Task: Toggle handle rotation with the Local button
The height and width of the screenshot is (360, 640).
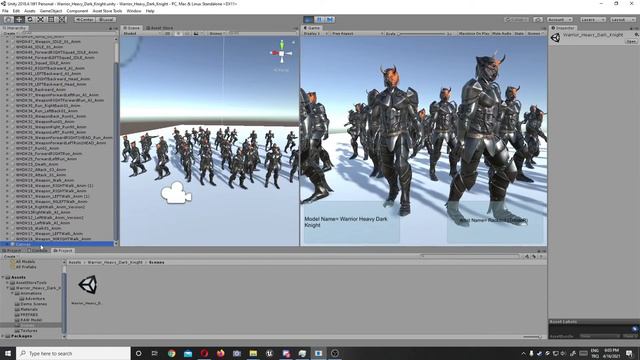Action: coord(106,19)
